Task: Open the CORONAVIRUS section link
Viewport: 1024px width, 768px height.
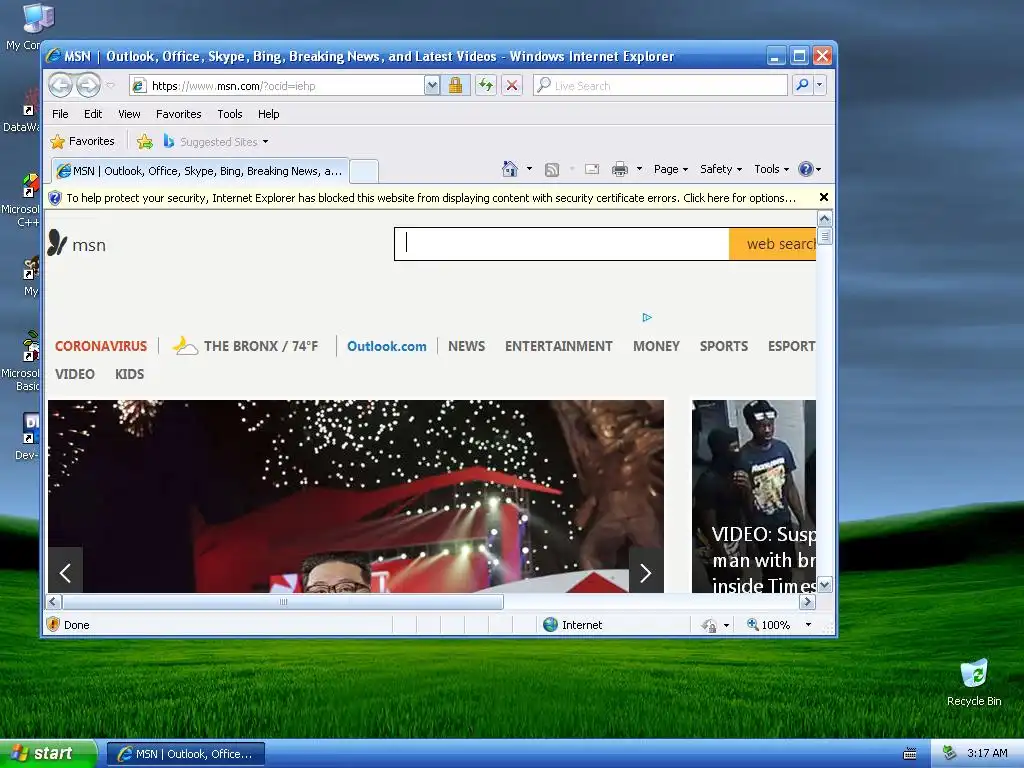Action: coord(101,346)
